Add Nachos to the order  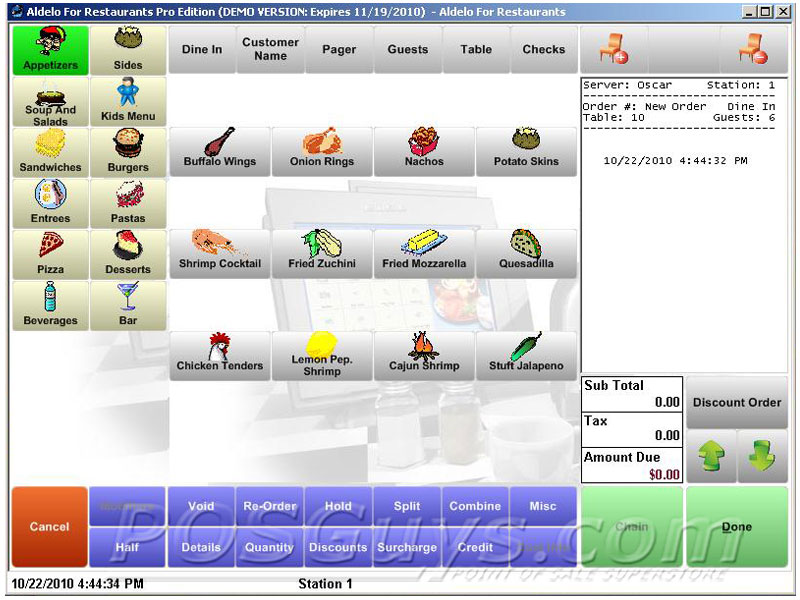(424, 152)
